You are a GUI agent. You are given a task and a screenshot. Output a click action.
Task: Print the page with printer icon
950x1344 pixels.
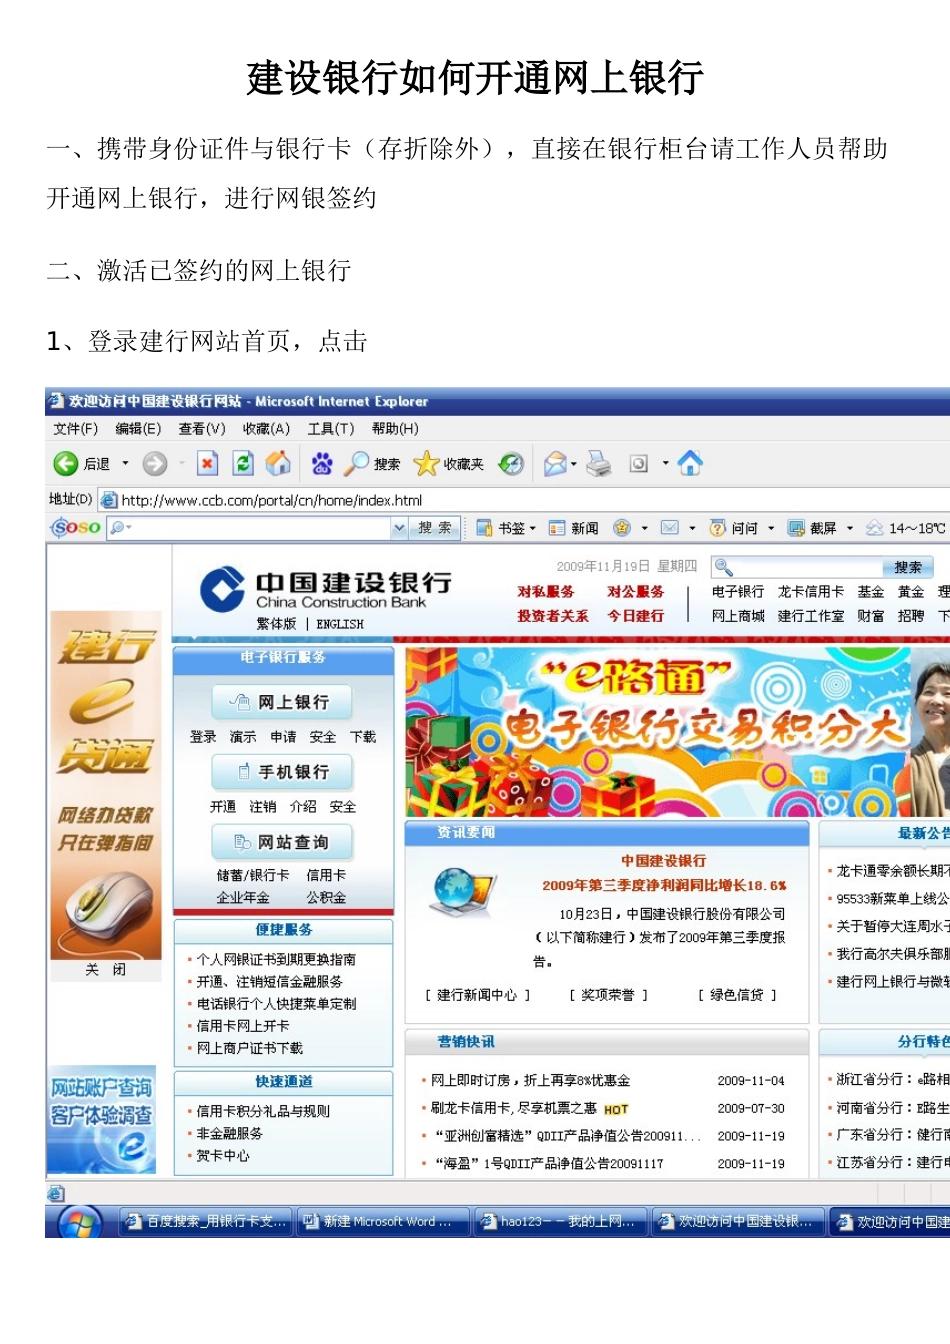click(599, 463)
